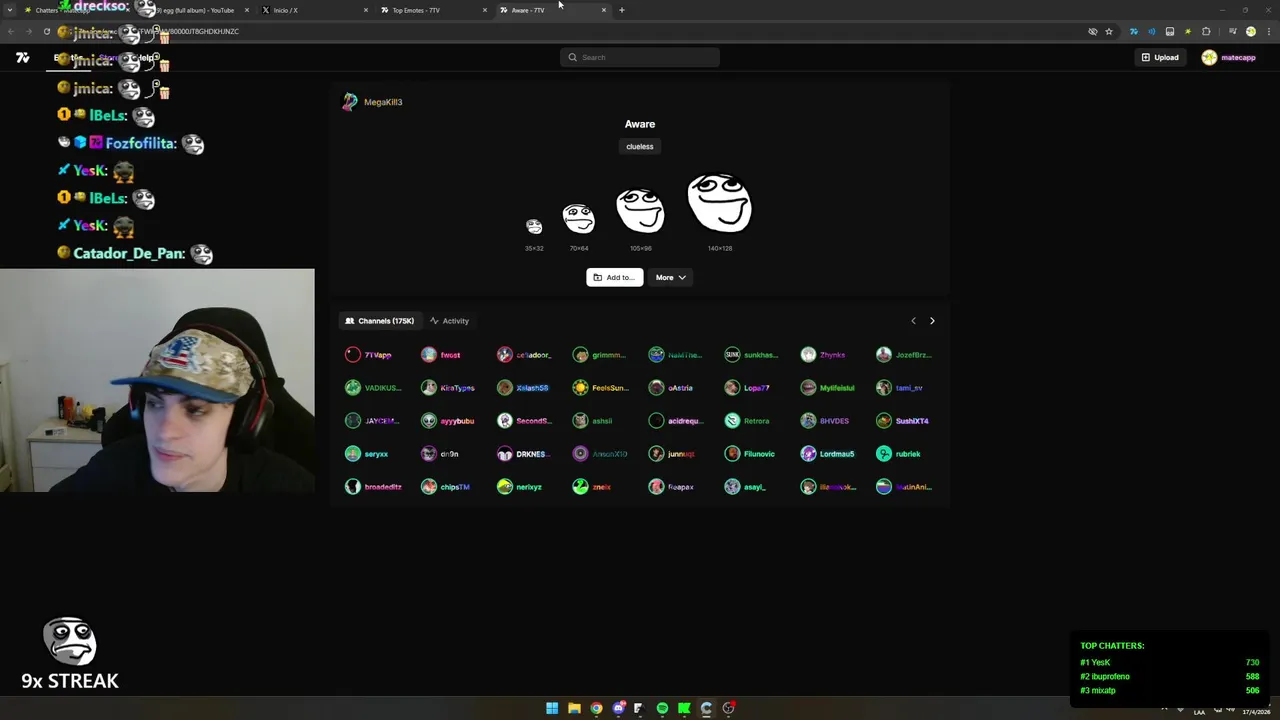
Task: Open the seryxx channel avatar
Action: (353, 454)
